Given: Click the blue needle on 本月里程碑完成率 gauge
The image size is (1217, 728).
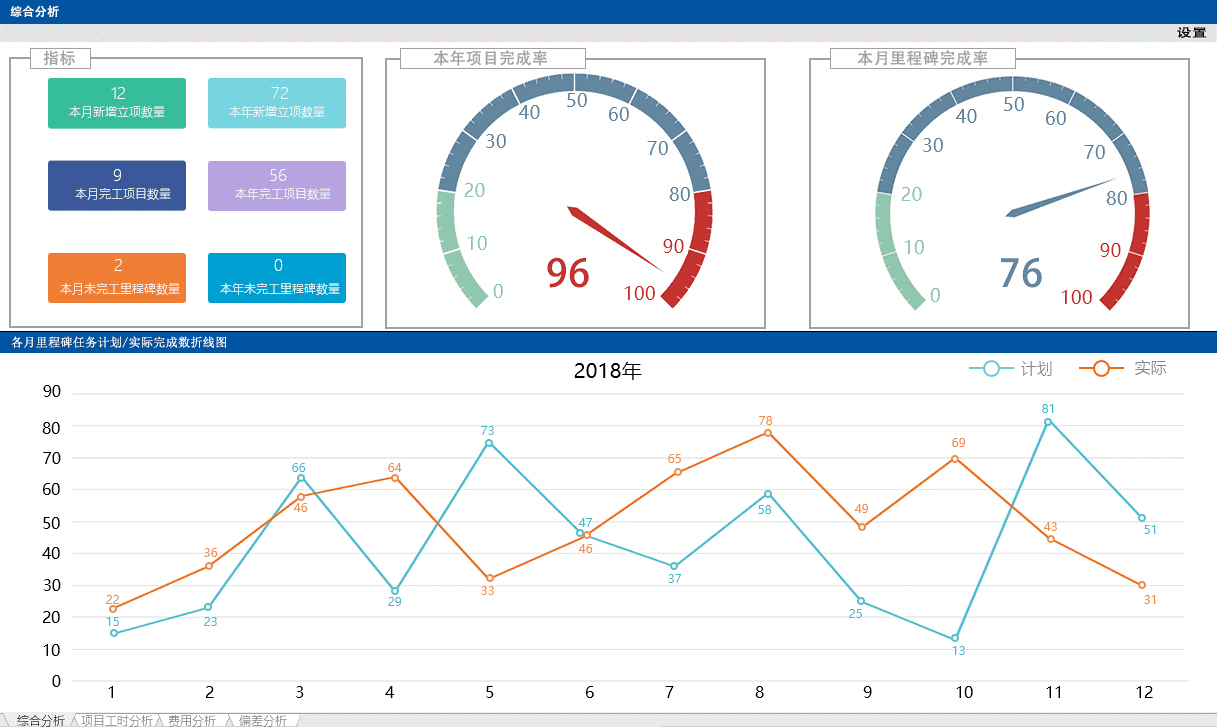Looking at the screenshot, I should (x=1060, y=197).
